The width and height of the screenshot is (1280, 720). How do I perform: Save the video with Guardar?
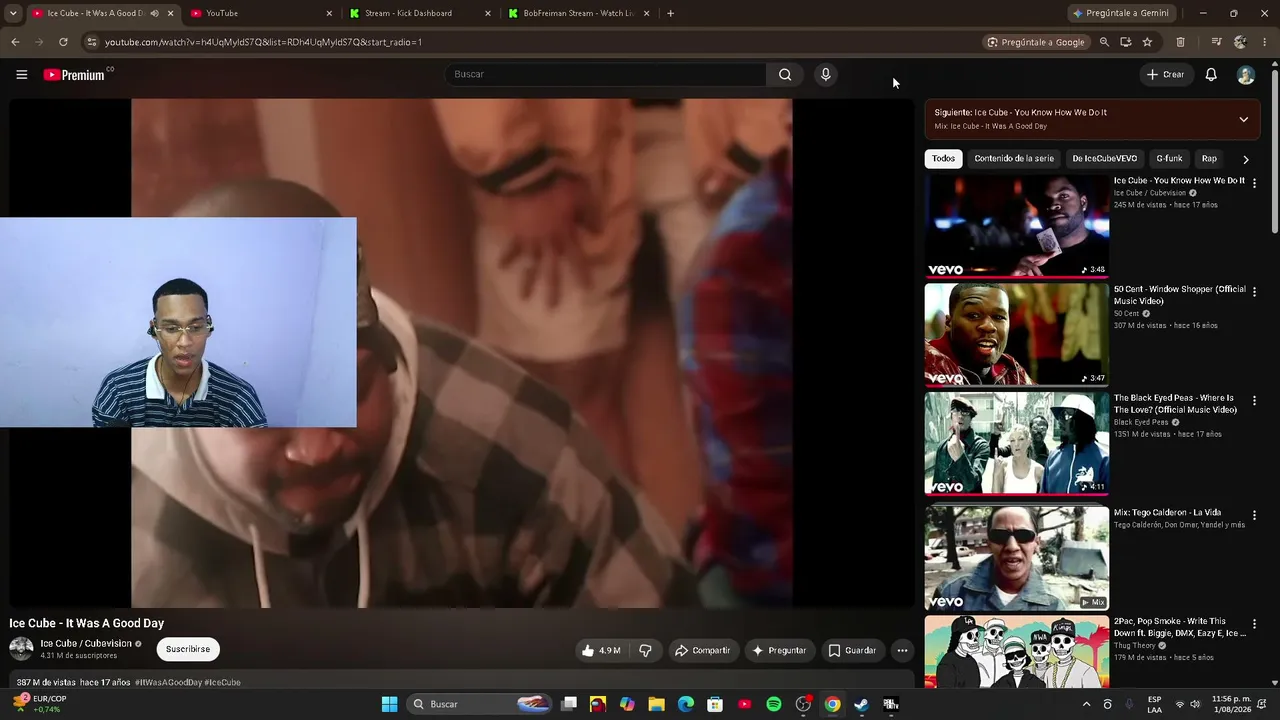(853, 650)
